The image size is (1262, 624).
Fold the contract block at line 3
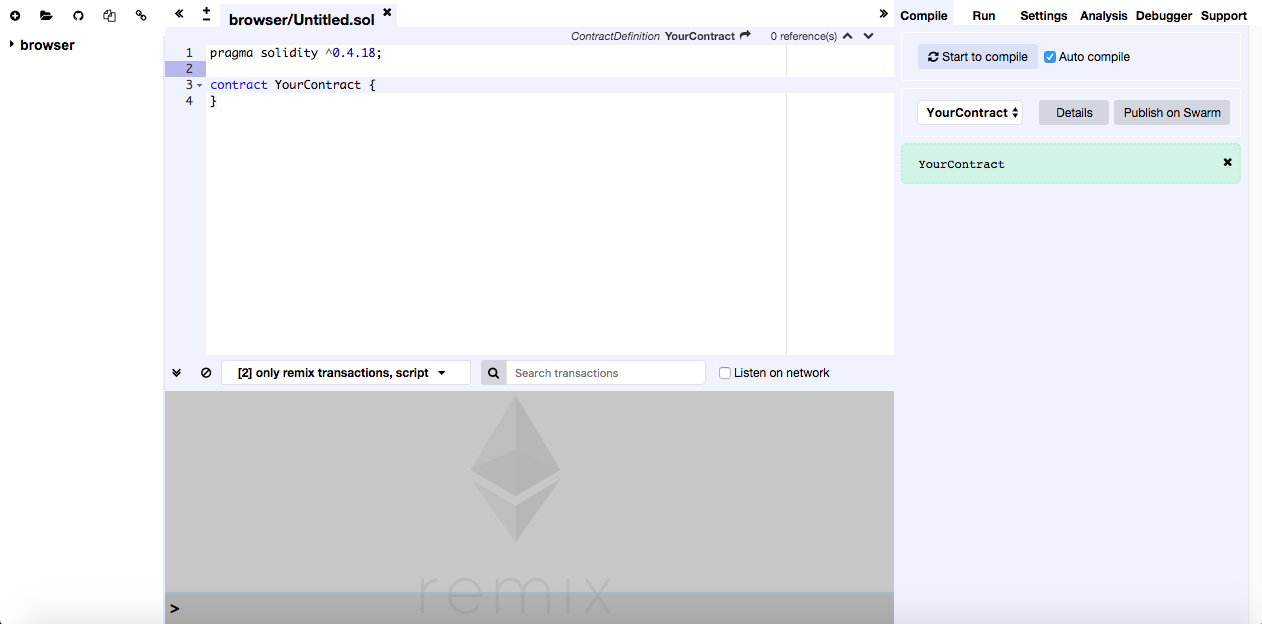click(200, 85)
